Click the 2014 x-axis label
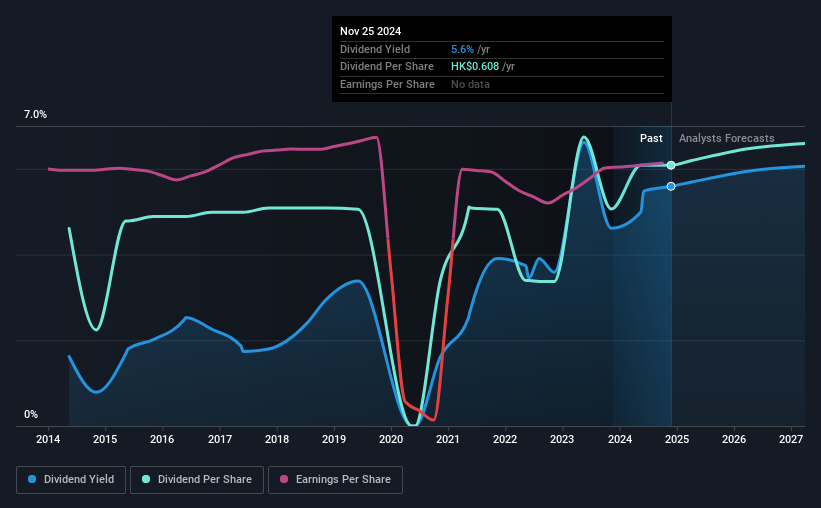 tap(48, 439)
